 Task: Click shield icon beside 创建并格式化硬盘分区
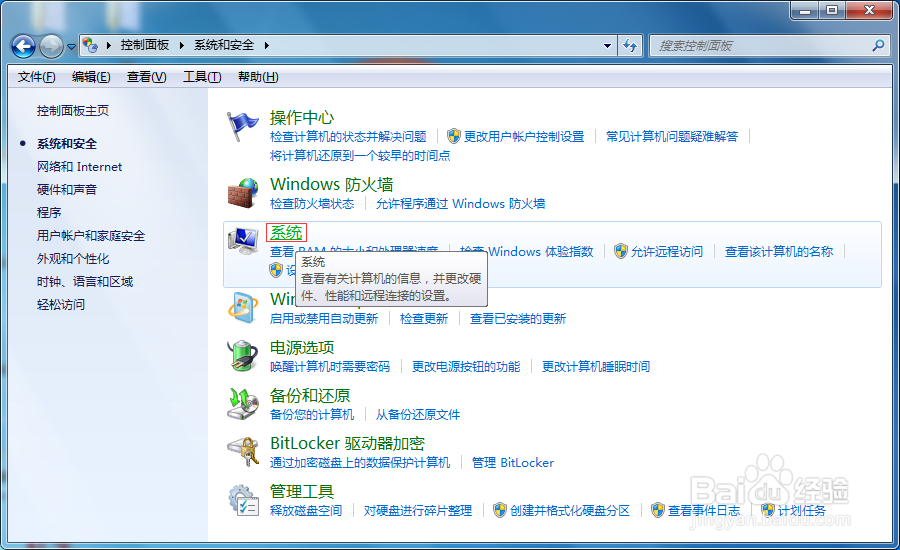500,510
